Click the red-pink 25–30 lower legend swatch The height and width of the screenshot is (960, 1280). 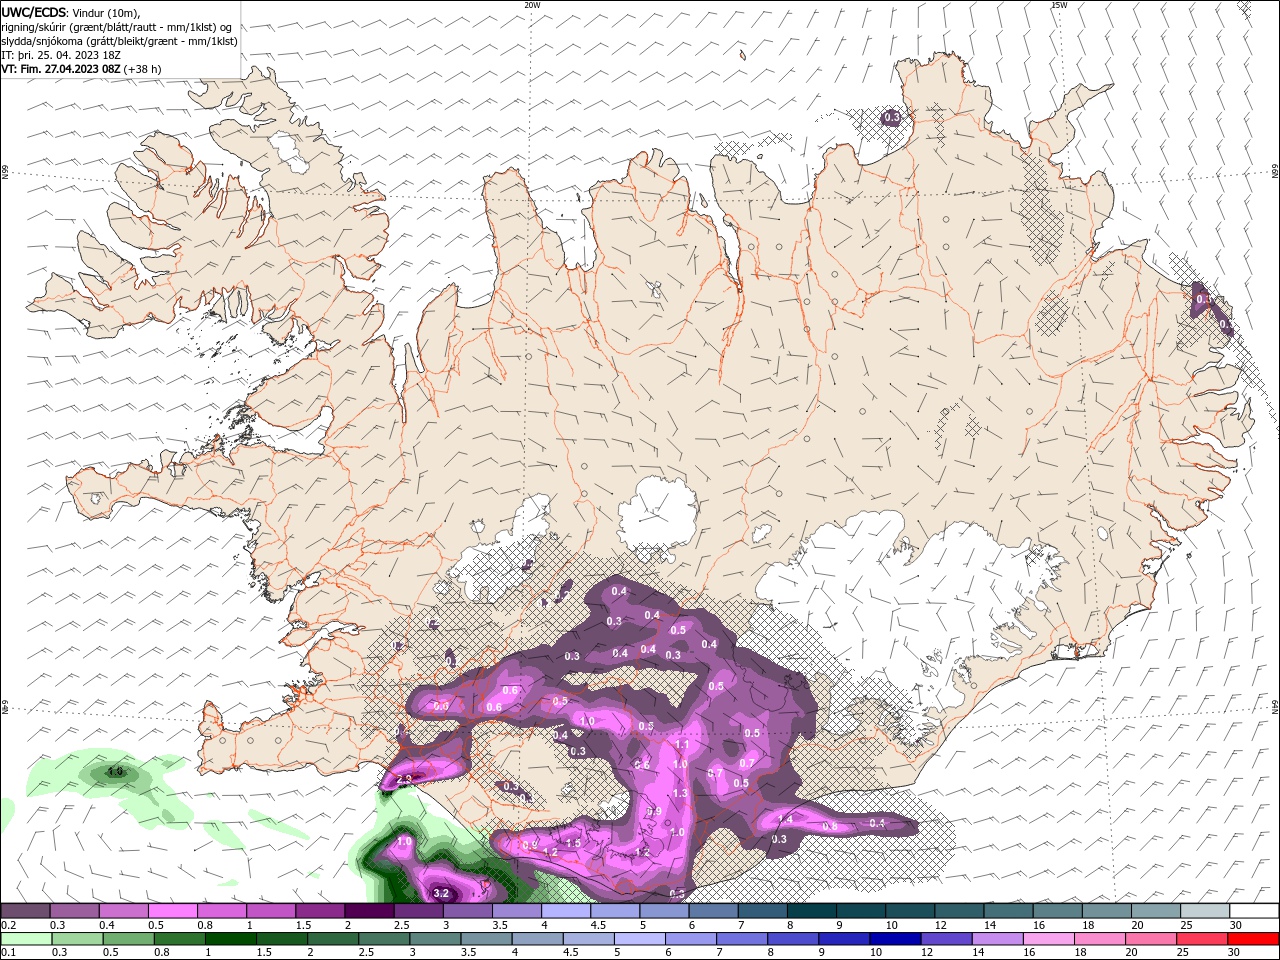tap(1200, 939)
